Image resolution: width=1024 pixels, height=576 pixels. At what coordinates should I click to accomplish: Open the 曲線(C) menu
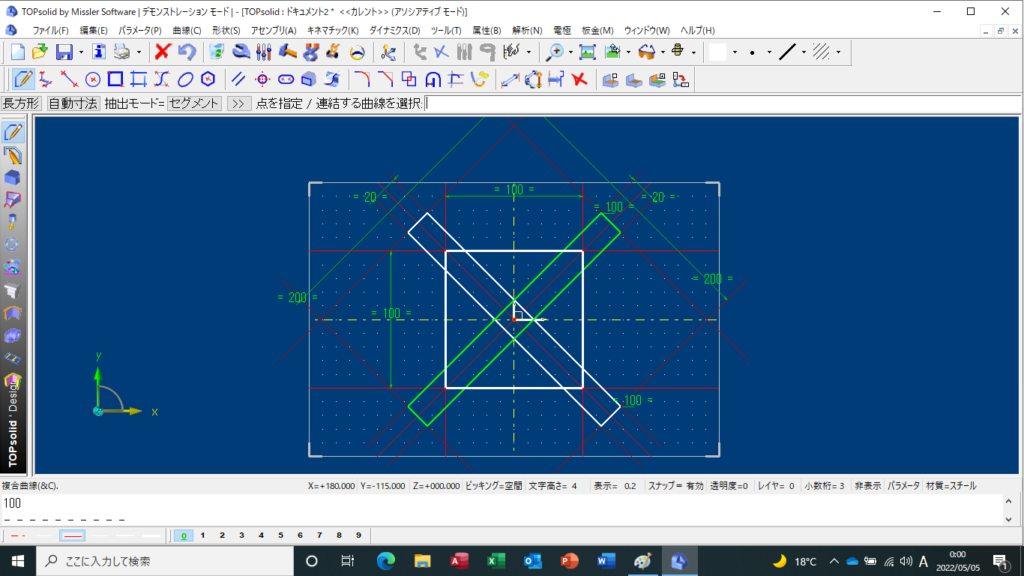point(187,31)
